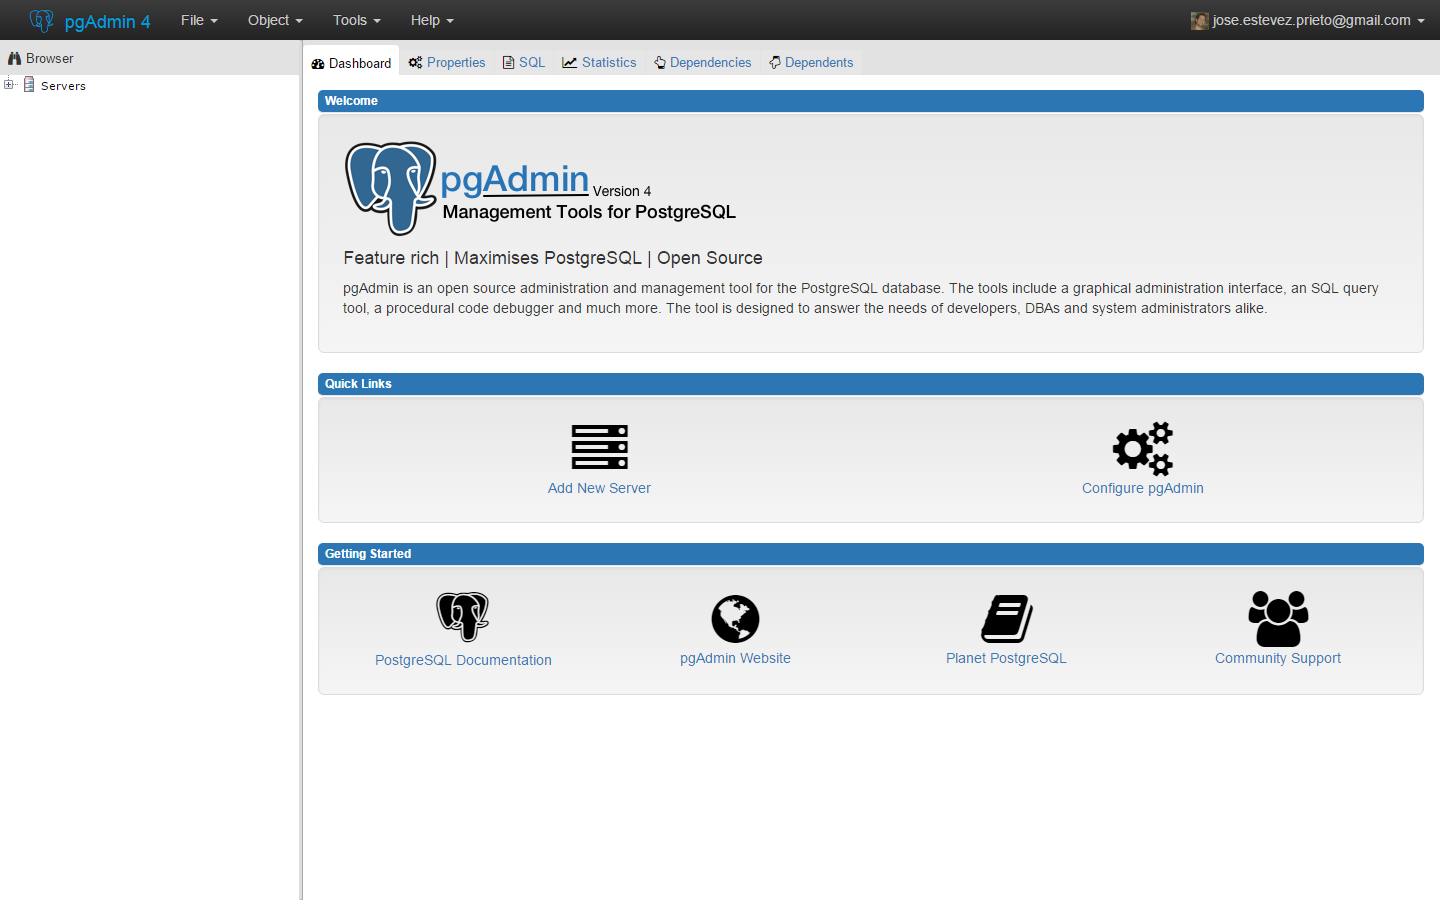Click the pgAdmin 4 elephant logo in navbar
Image resolution: width=1440 pixels, height=900 pixels.
point(41,20)
